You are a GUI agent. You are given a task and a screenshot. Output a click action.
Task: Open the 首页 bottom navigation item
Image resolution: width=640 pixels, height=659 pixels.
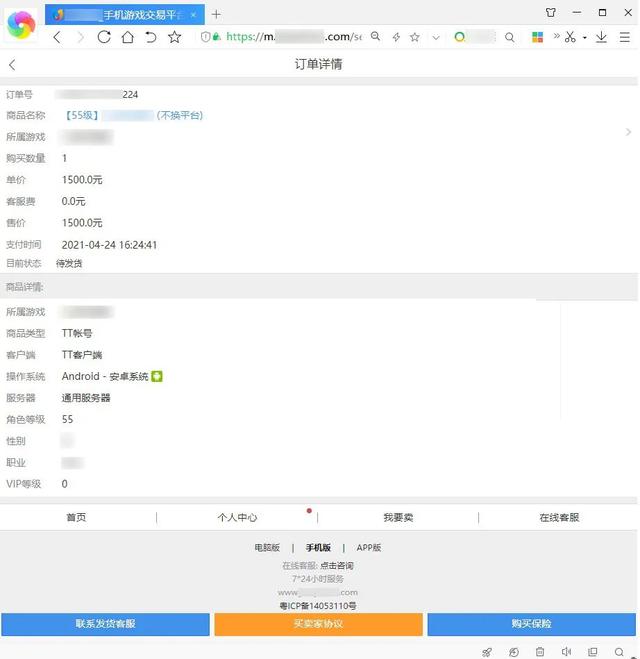[x=76, y=517]
